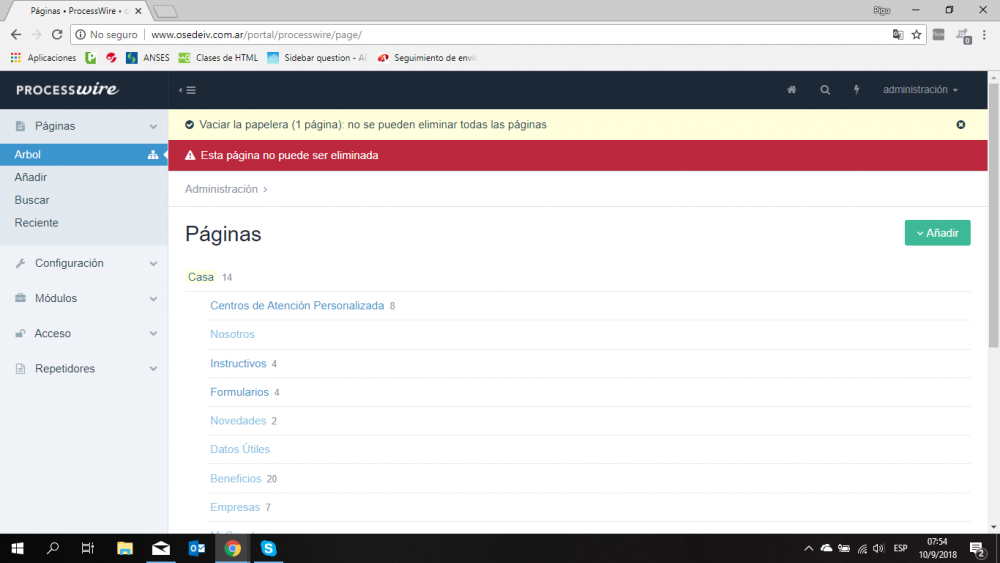Open Task View from the taskbar

click(88, 548)
